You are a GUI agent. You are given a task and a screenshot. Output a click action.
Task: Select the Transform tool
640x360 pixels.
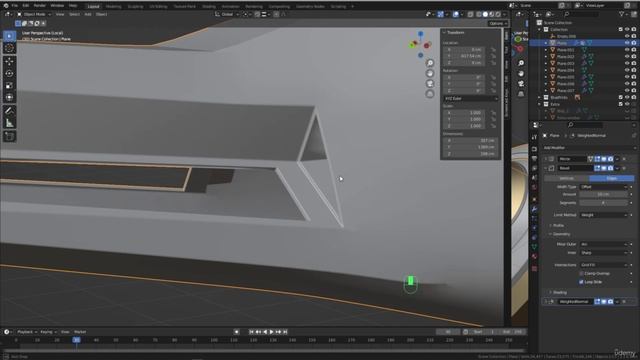[9, 97]
